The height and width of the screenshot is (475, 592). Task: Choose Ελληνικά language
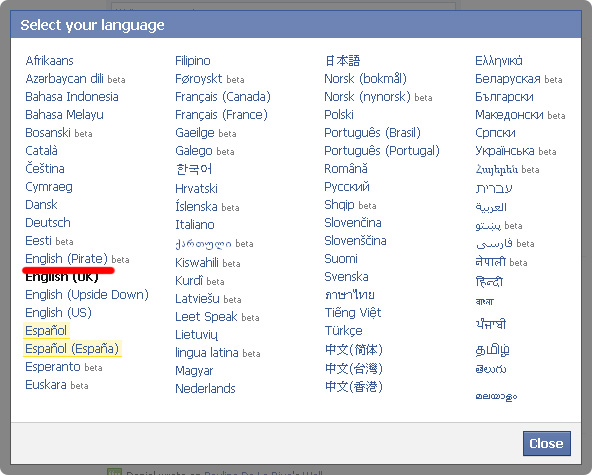tap(499, 60)
